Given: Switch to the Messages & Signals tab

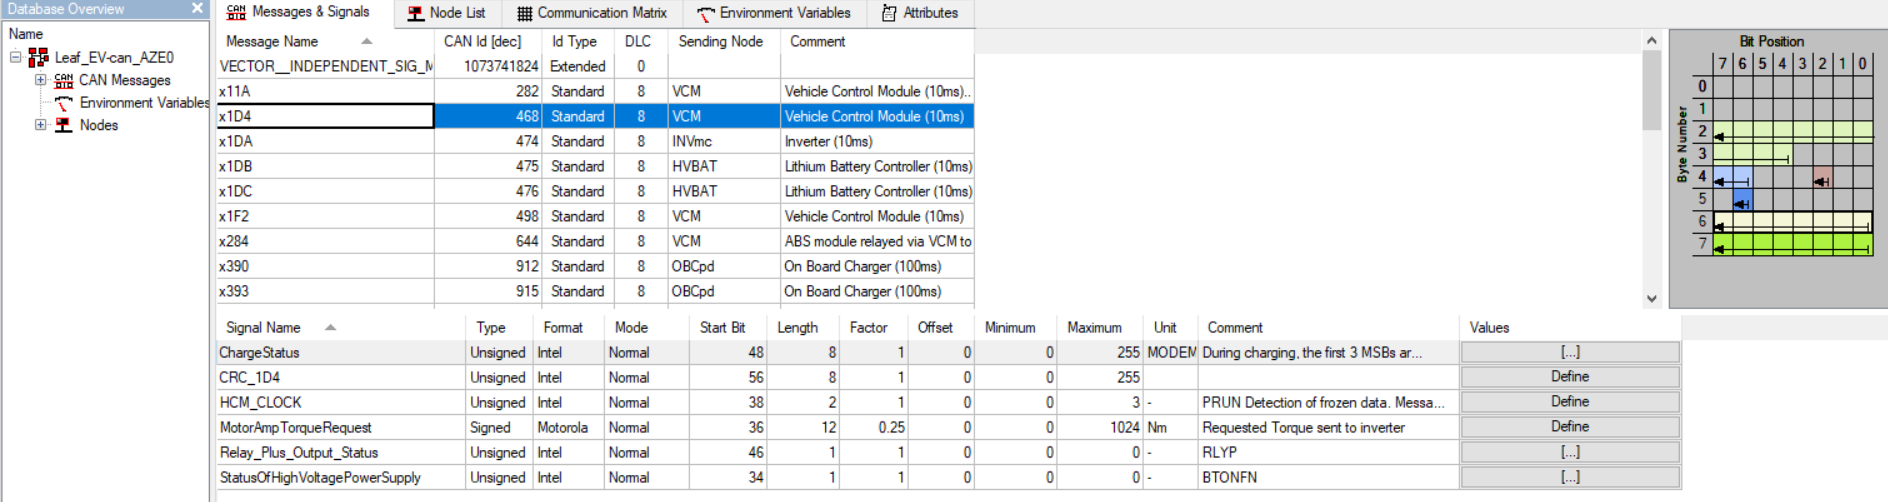Looking at the screenshot, I should pos(299,12).
